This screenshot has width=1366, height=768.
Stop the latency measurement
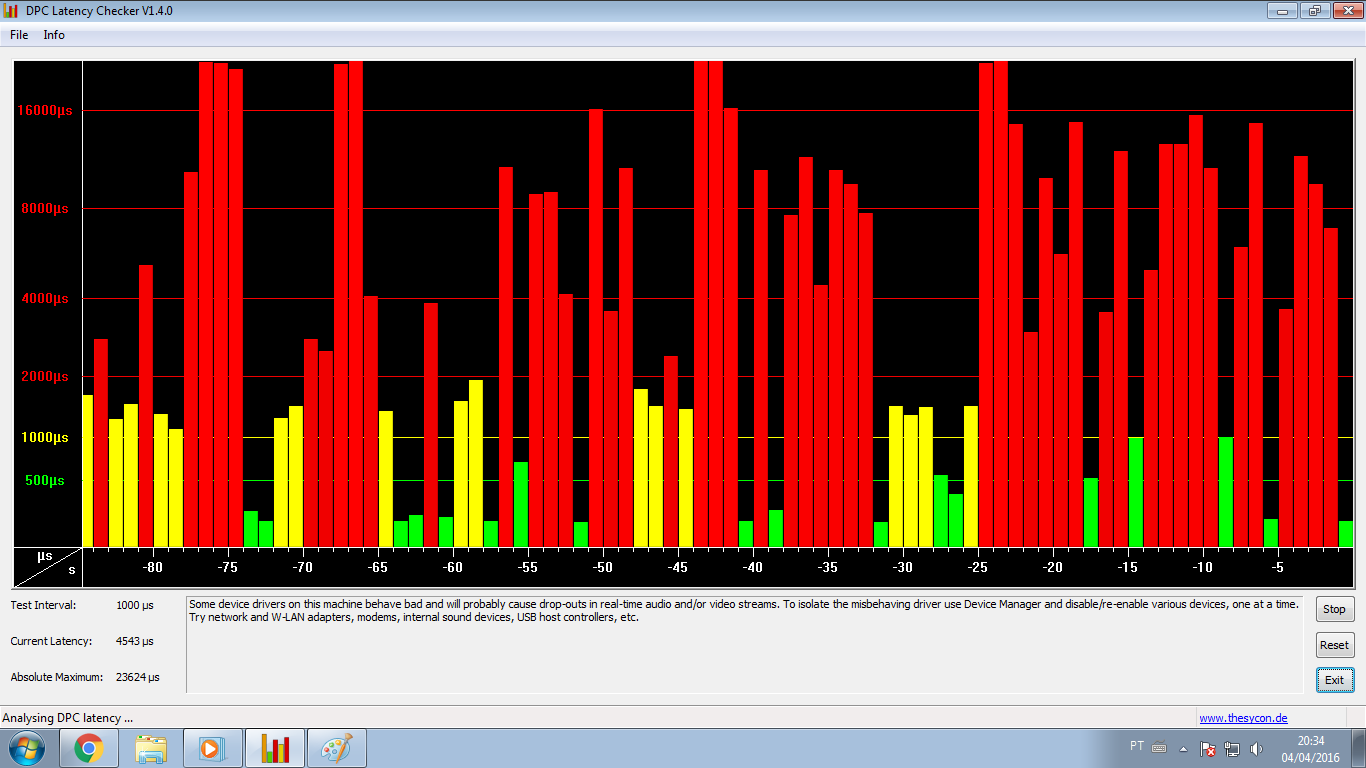point(1334,609)
